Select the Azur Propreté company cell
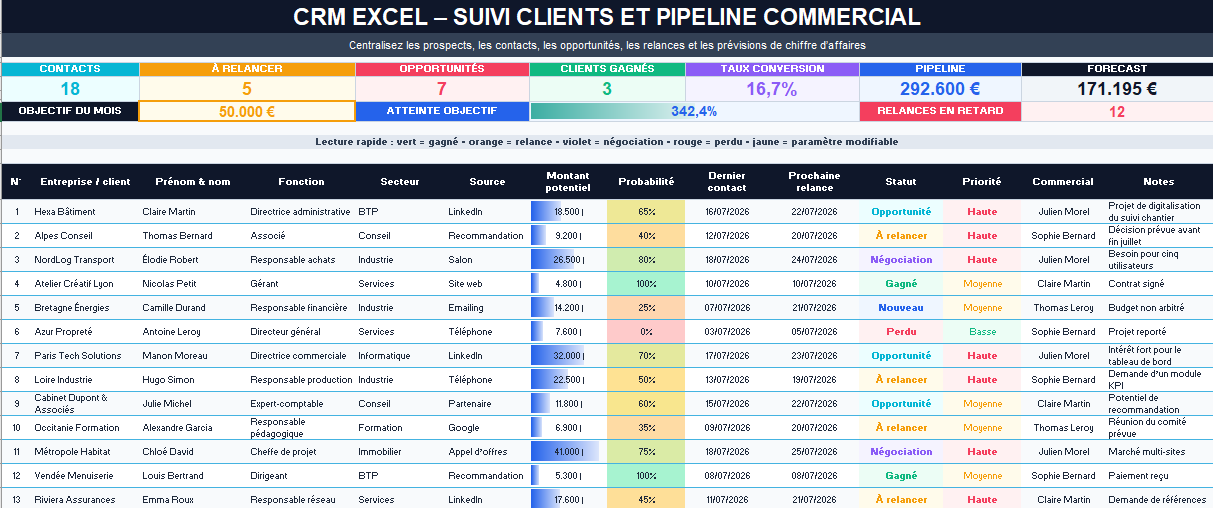This screenshot has width=1213, height=508. (85, 332)
